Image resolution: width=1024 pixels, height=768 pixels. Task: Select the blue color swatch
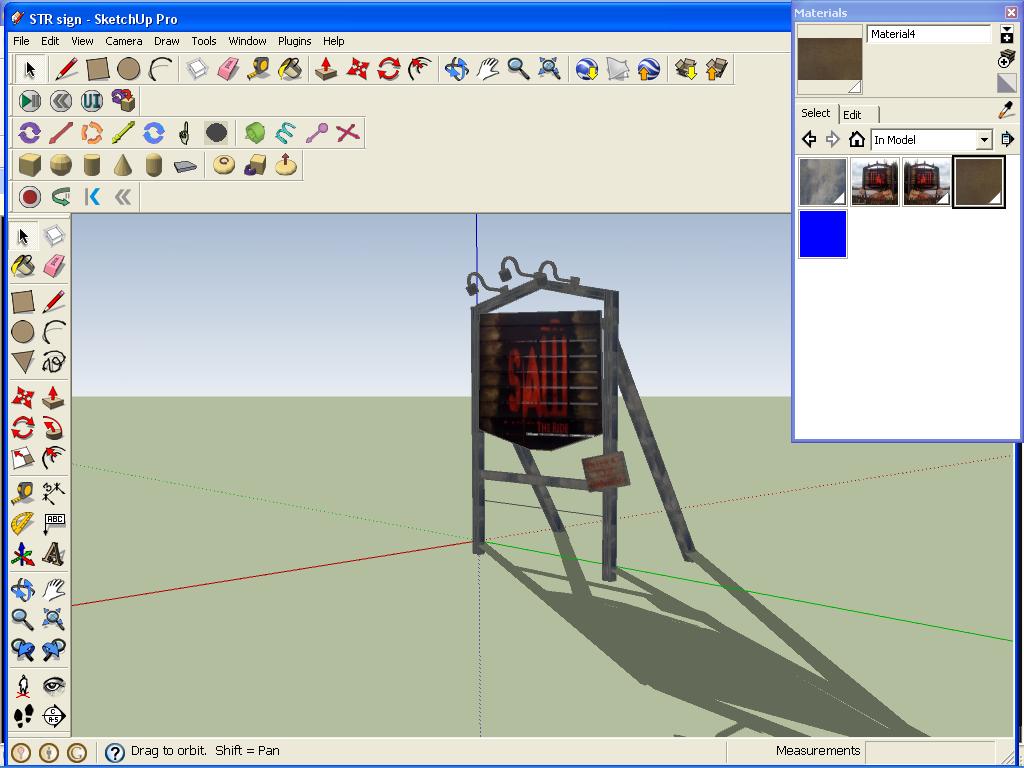click(x=823, y=234)
